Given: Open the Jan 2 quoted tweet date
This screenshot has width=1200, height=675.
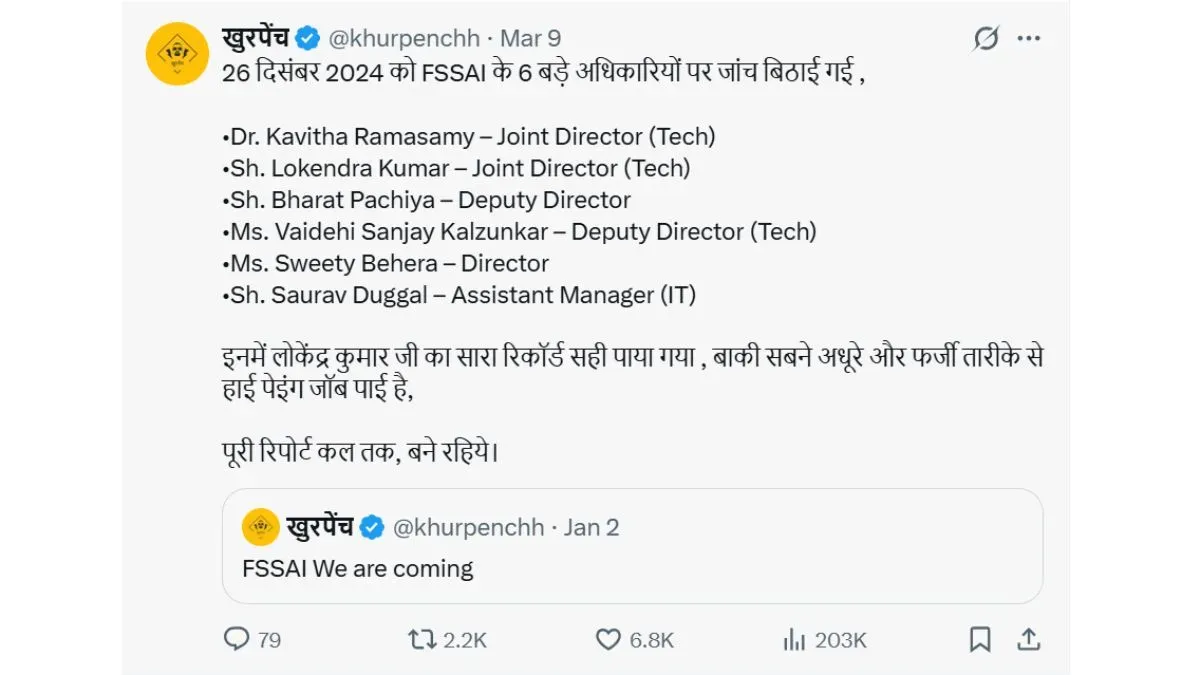Looking at the screenshot, I should (592, 527).
